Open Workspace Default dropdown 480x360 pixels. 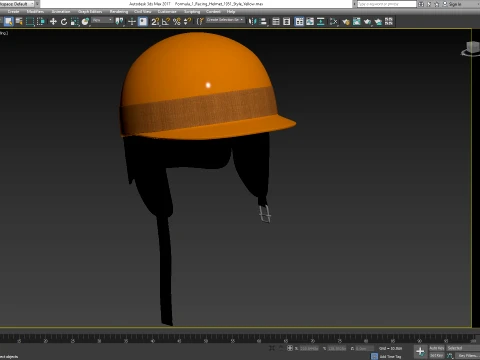click(x=17, y=4)
